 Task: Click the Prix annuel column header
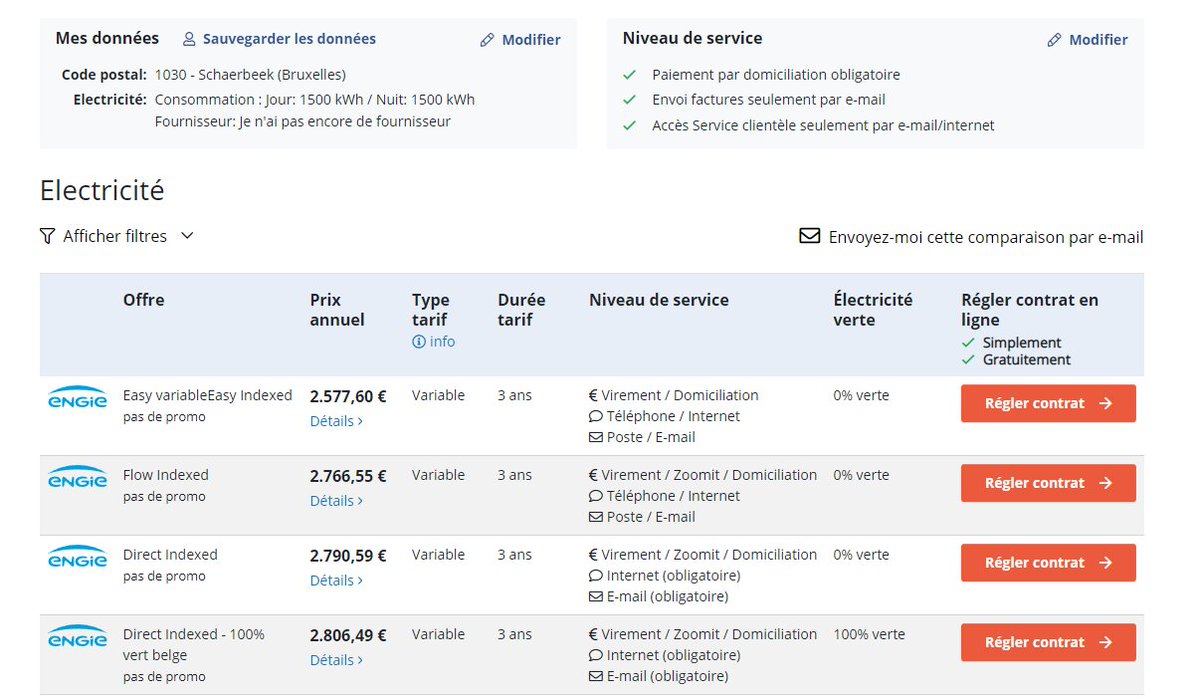[x=337, y=310]
